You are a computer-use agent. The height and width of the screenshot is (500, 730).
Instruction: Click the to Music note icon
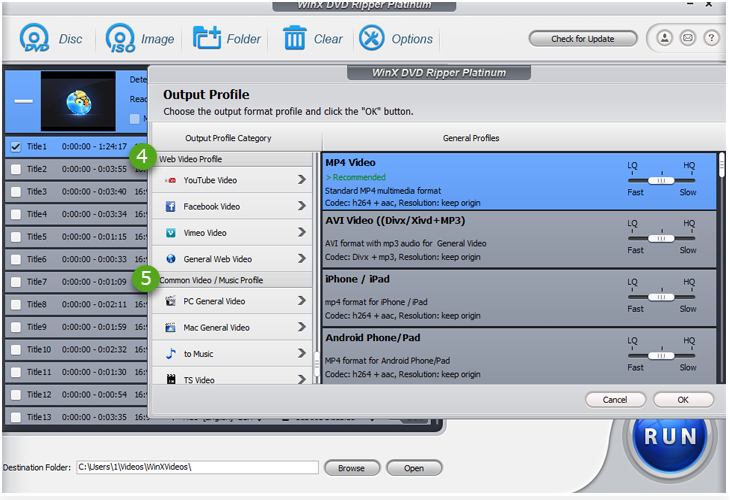click(x=171, y=354)
